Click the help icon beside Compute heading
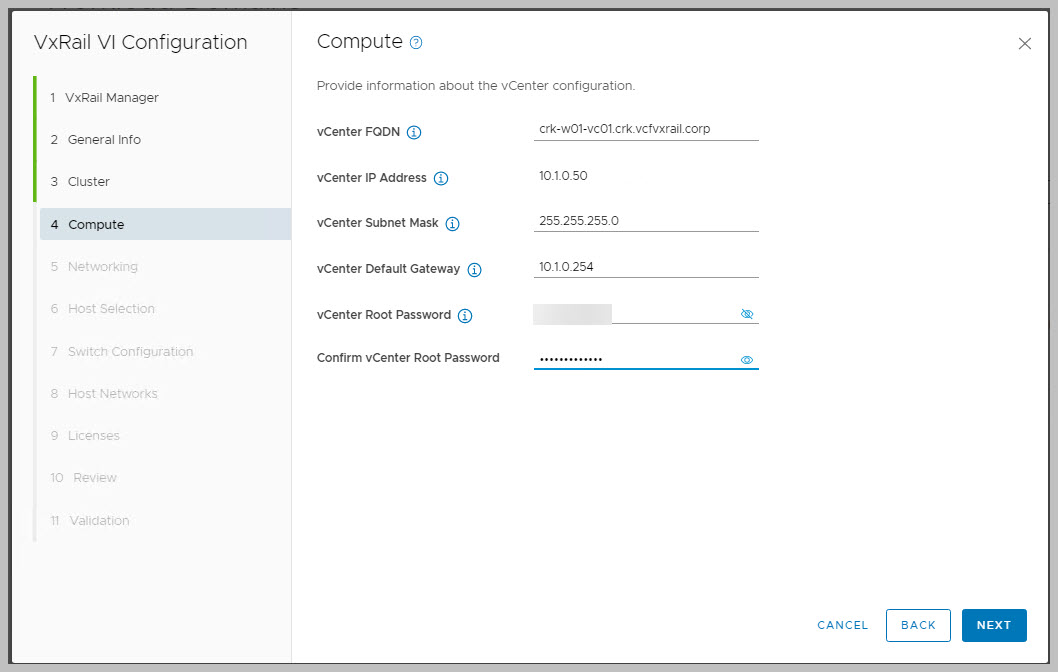The width and height of the screenshot is (1058, 672). 416,43
